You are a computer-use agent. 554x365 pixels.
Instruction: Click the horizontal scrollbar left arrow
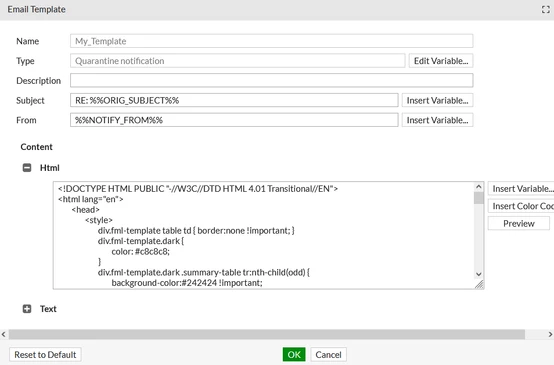(x=4, y=334)
